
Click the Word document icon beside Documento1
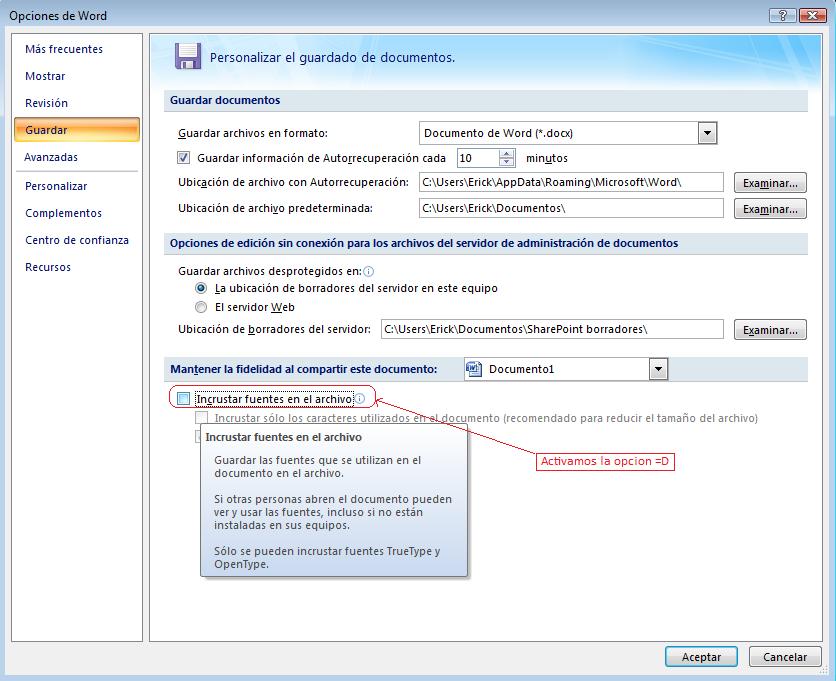click(x=476, y=369)
